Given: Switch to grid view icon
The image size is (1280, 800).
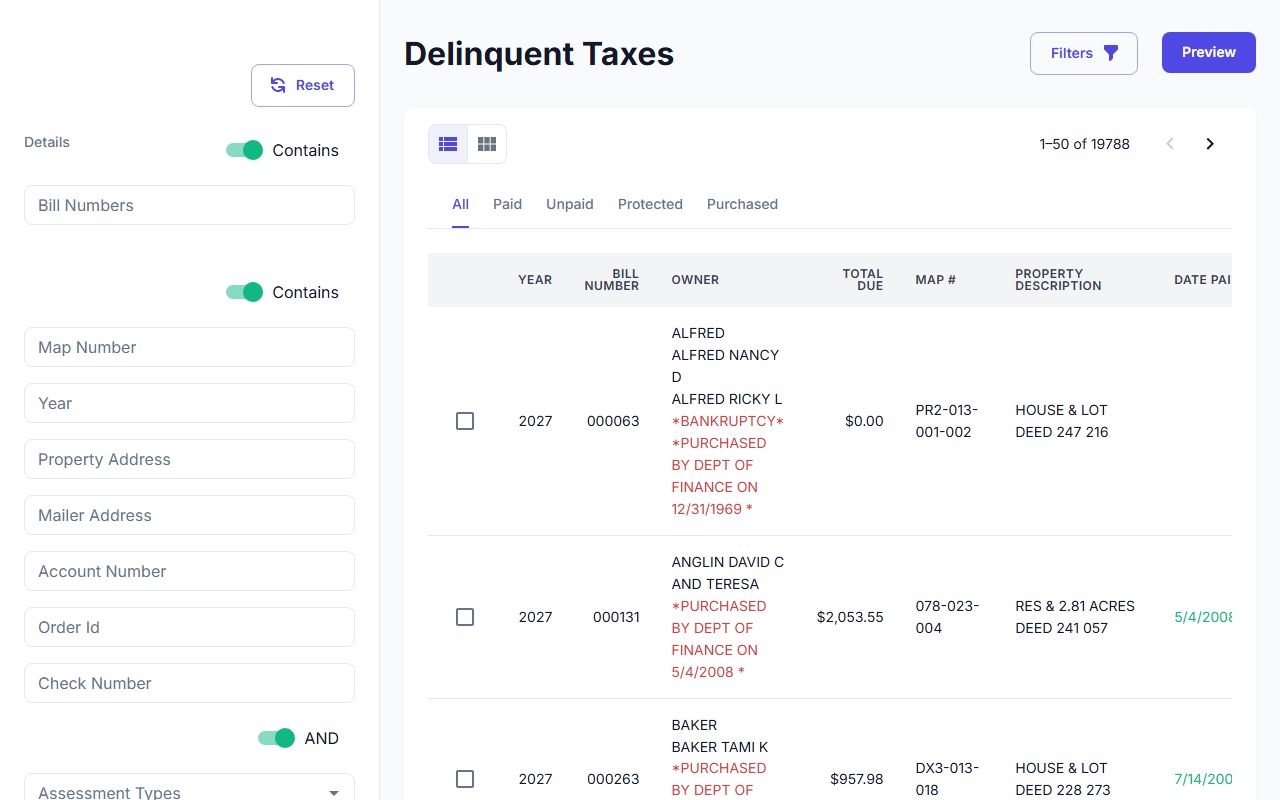Looking at the screenshot, I should 487,144.
